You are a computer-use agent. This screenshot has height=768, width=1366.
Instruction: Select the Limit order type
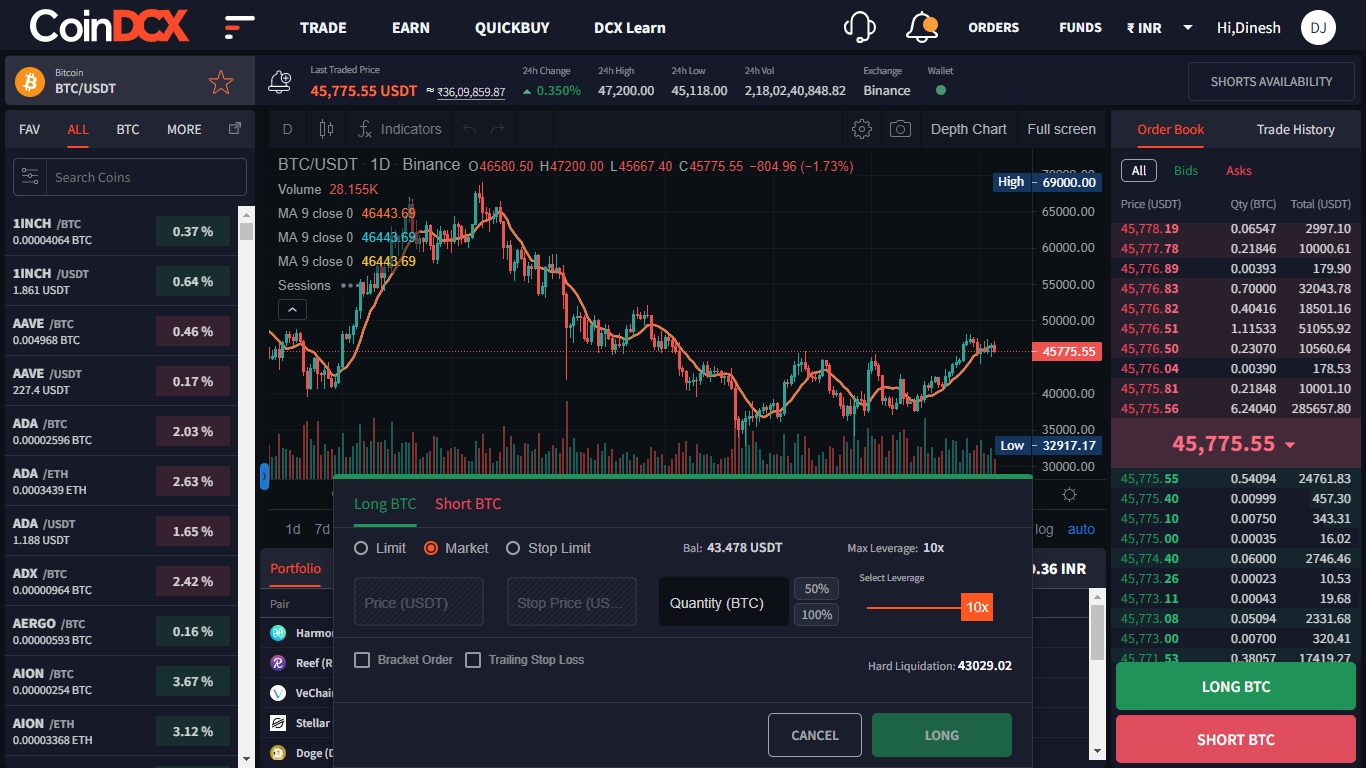(x=380, y=548)
